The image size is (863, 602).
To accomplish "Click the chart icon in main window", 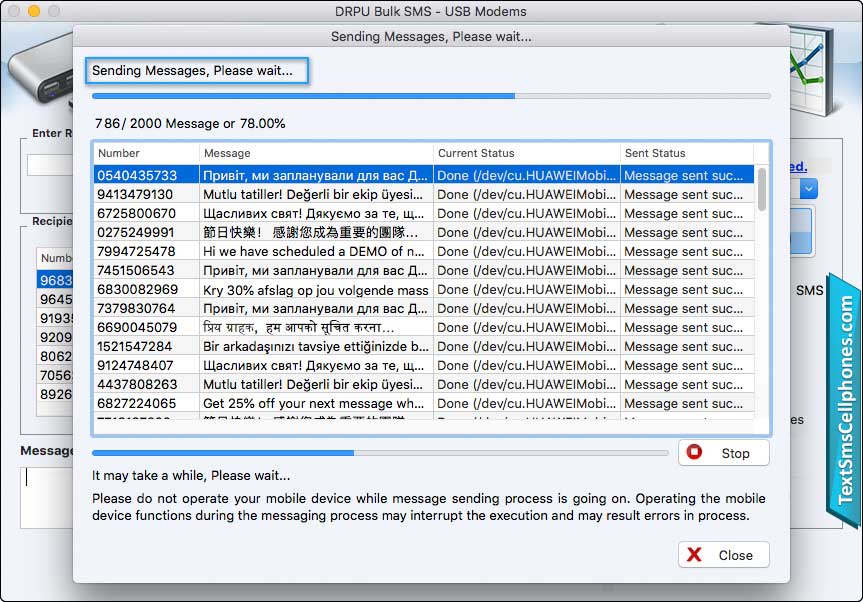I will [x=810, y=69].
